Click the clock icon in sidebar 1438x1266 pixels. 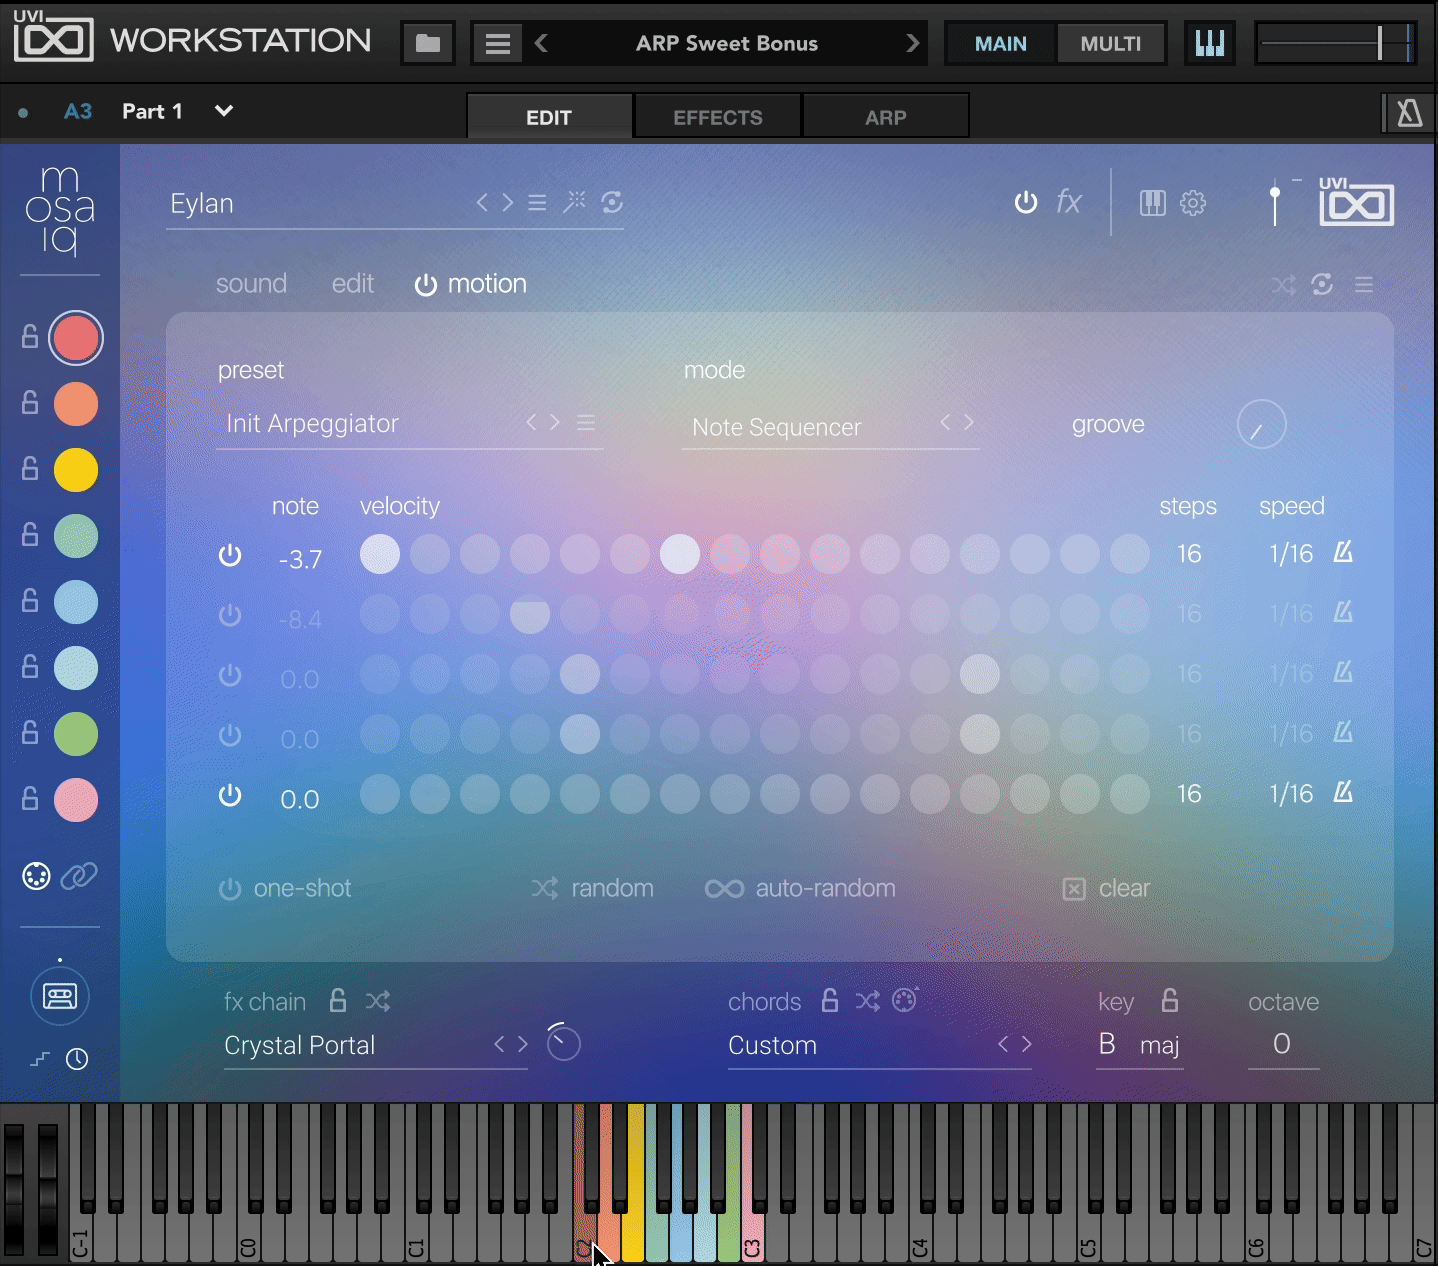pyautogui.click(x=77, y=1059)
